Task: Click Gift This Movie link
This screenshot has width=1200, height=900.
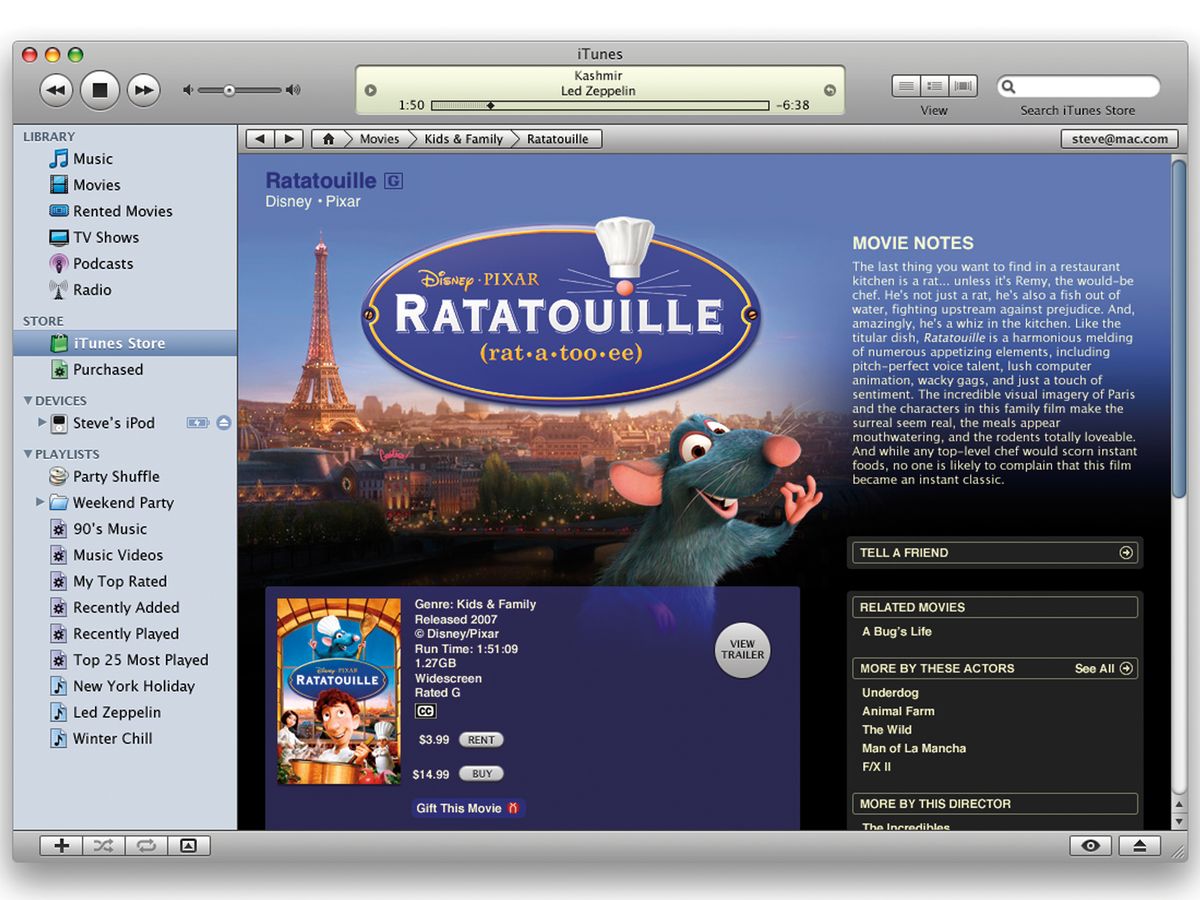Action: 468,808
